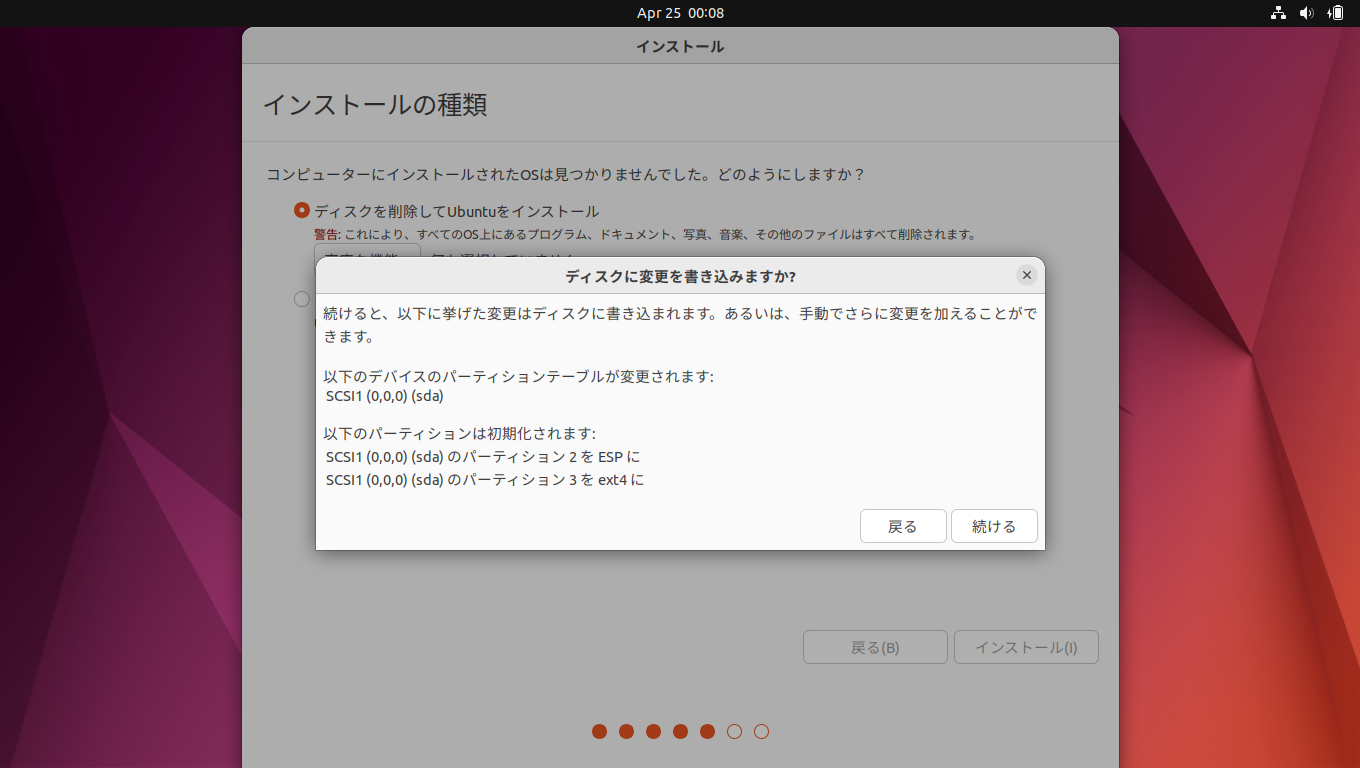This screenshot has width=1360, height=768.
Task: Click the dialog title ディスクに変更を書き込みますか?
Action: (x=680, y=276)
